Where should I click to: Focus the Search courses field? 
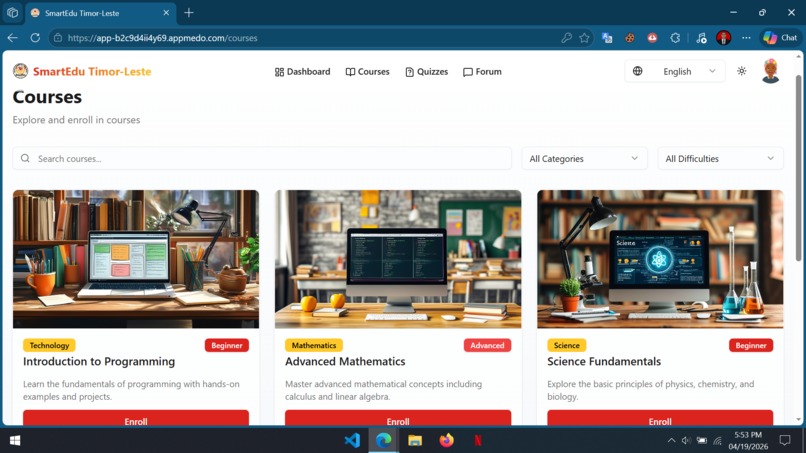(x=262, y=158)
